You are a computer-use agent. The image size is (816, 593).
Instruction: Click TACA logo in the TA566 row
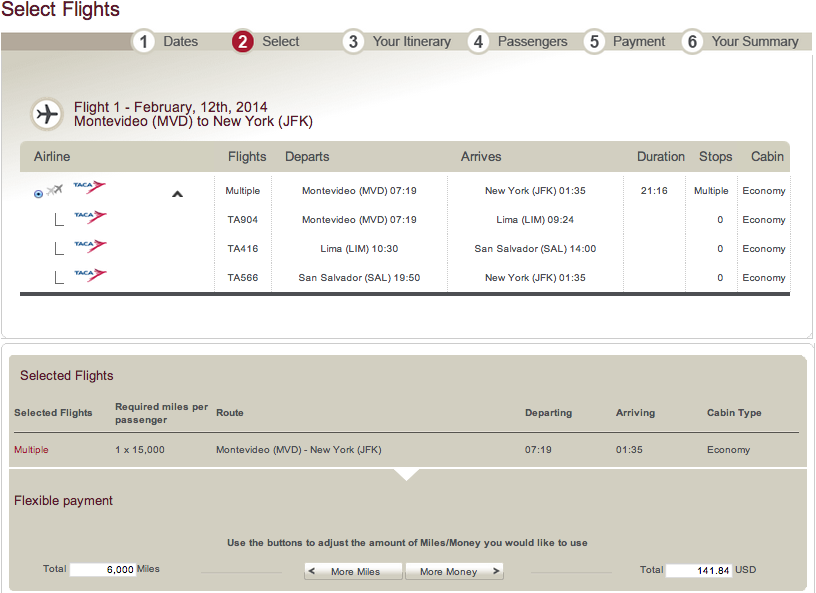(x=89, y=274)
